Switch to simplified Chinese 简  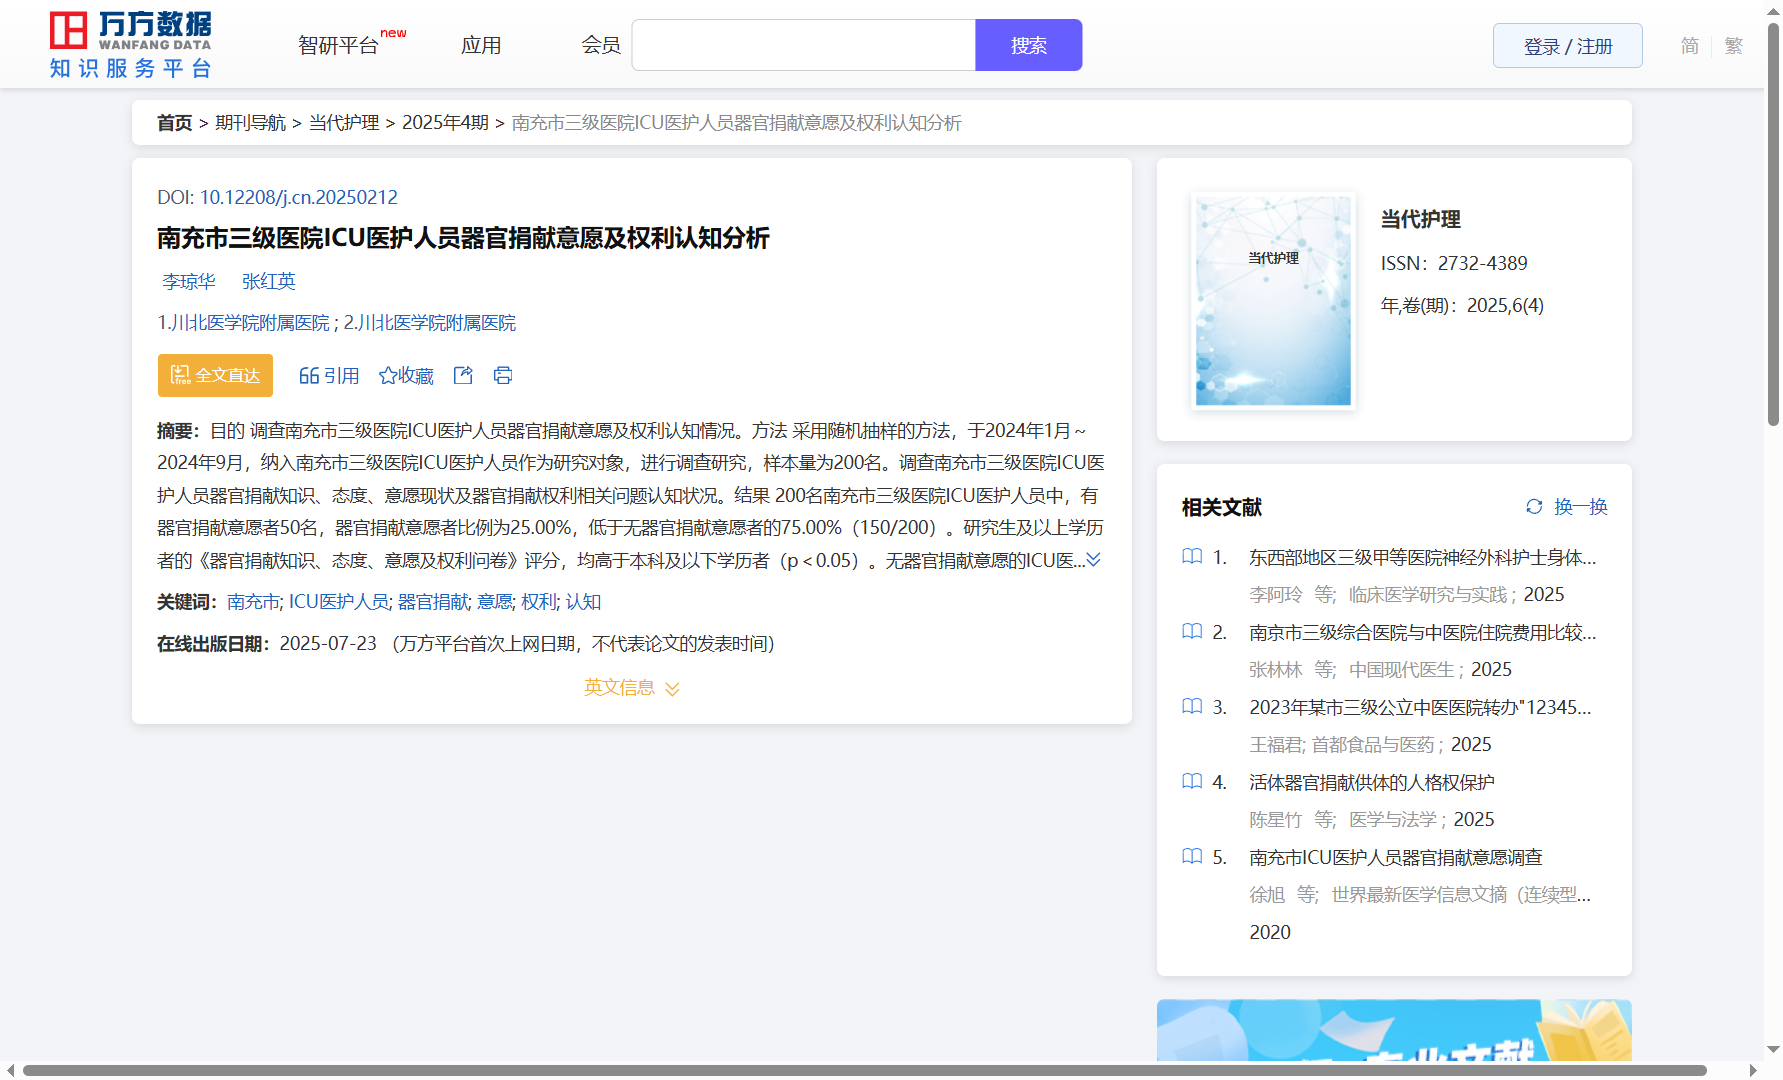pyautogui.click(x=1689, y=46)
